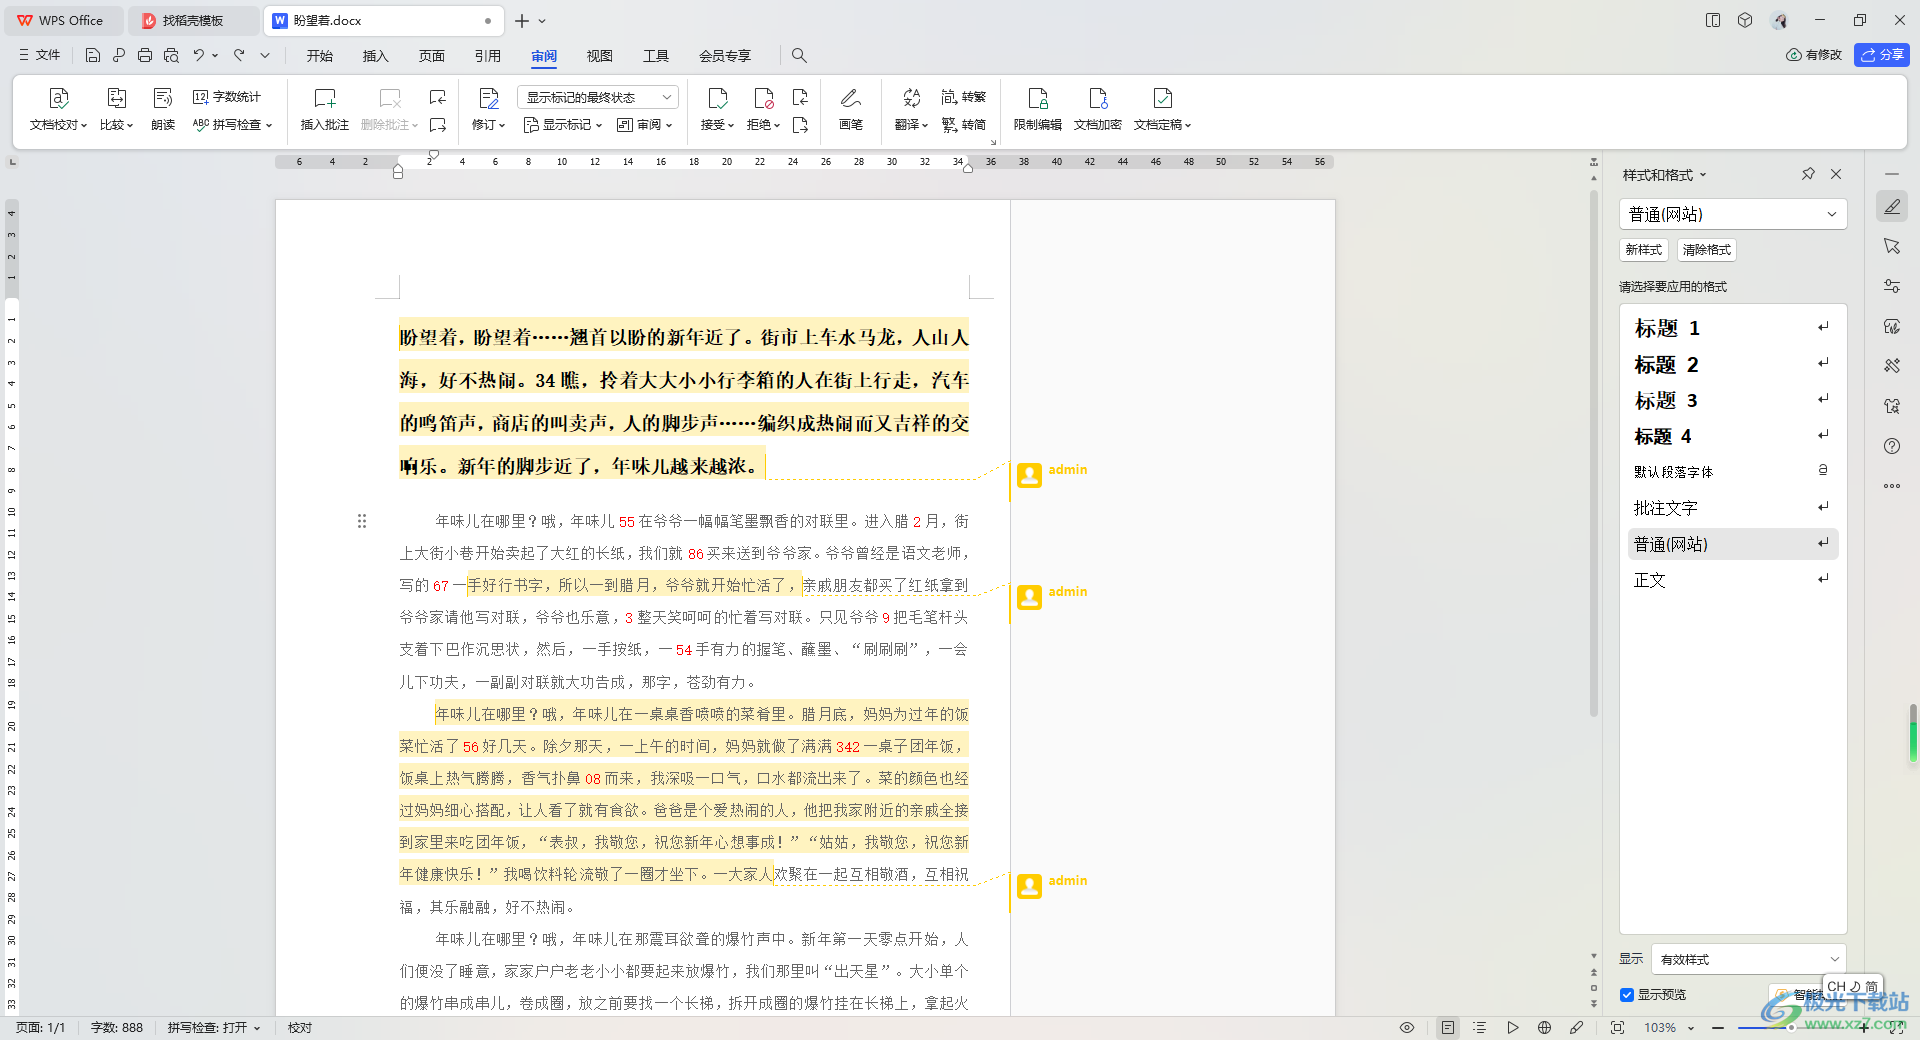Image resolution: width=1920 pixels, height=1040 pixels.
Task: Click 拒绝 reject change icon
Action: (x=764, y=98)
